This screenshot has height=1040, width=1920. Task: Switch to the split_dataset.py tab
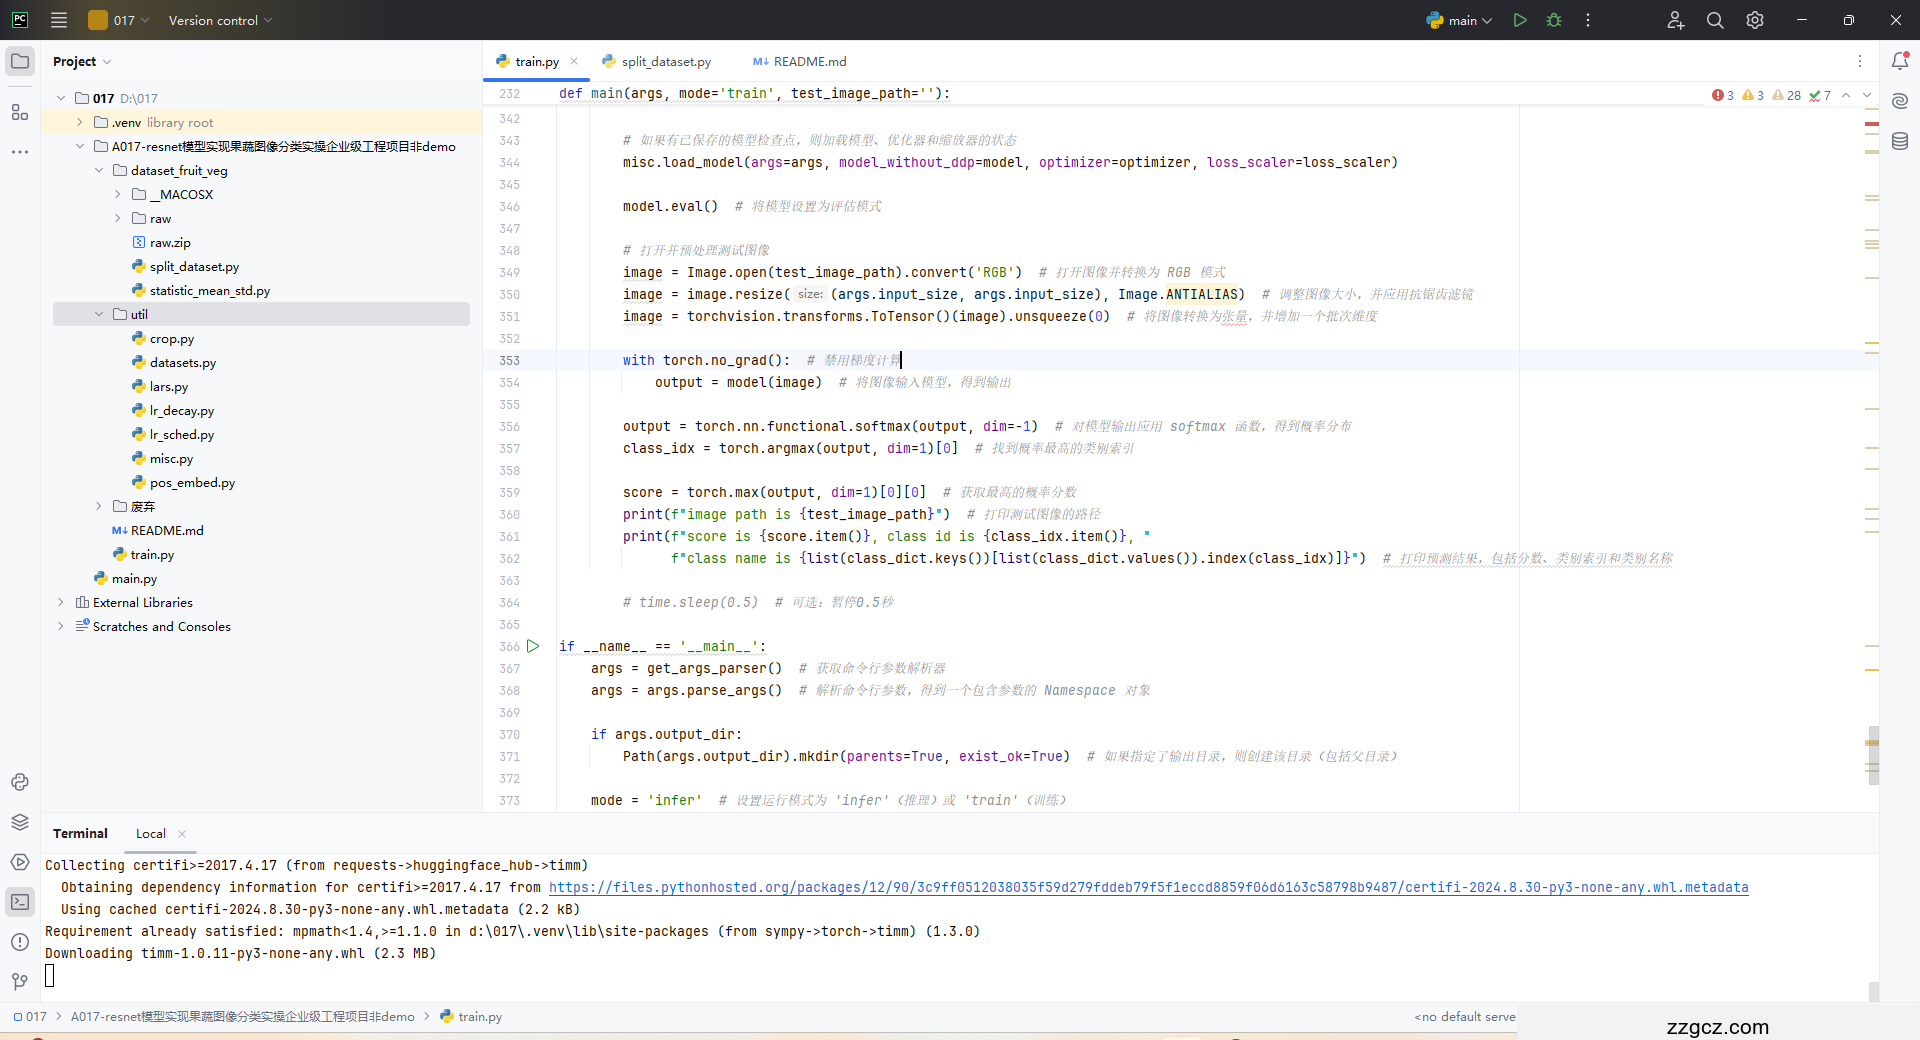click(665, 62)
